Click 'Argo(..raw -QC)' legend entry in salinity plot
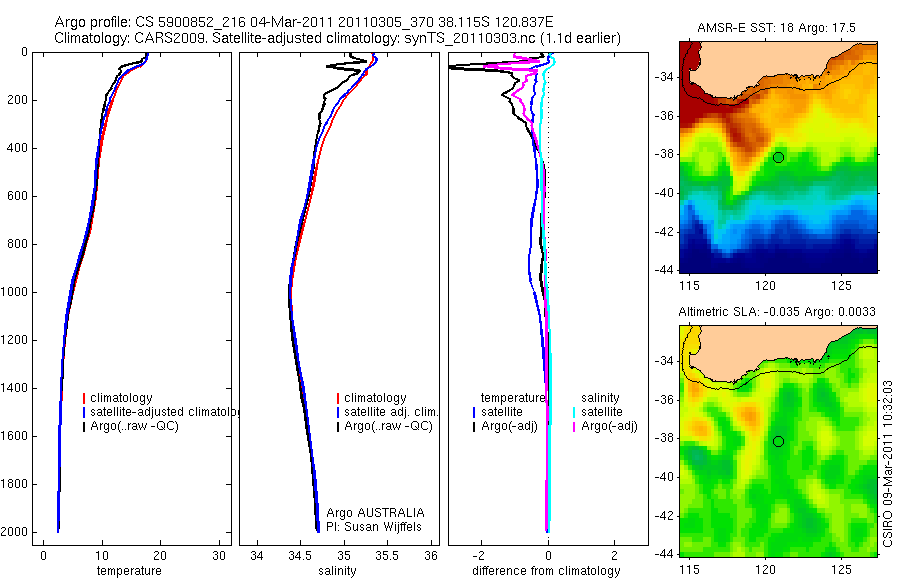 385,426
